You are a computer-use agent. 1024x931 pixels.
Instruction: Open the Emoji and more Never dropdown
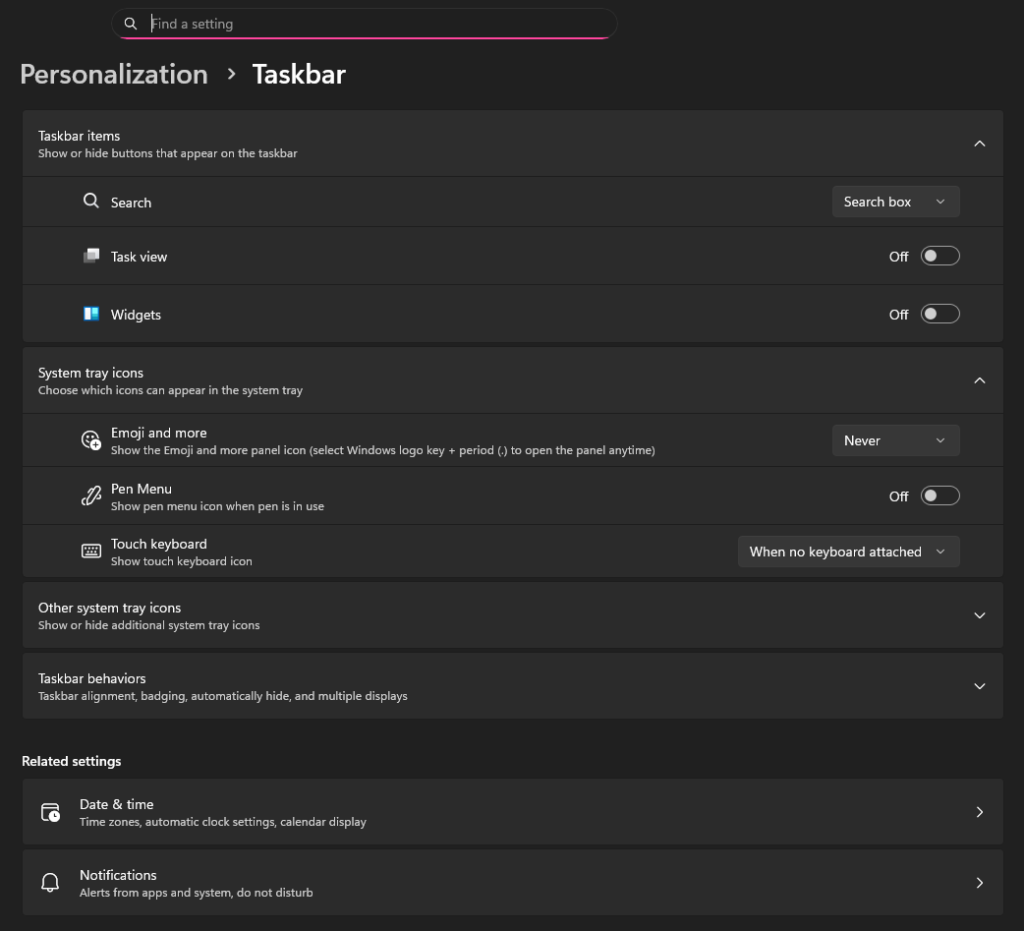tap(895, 440)
